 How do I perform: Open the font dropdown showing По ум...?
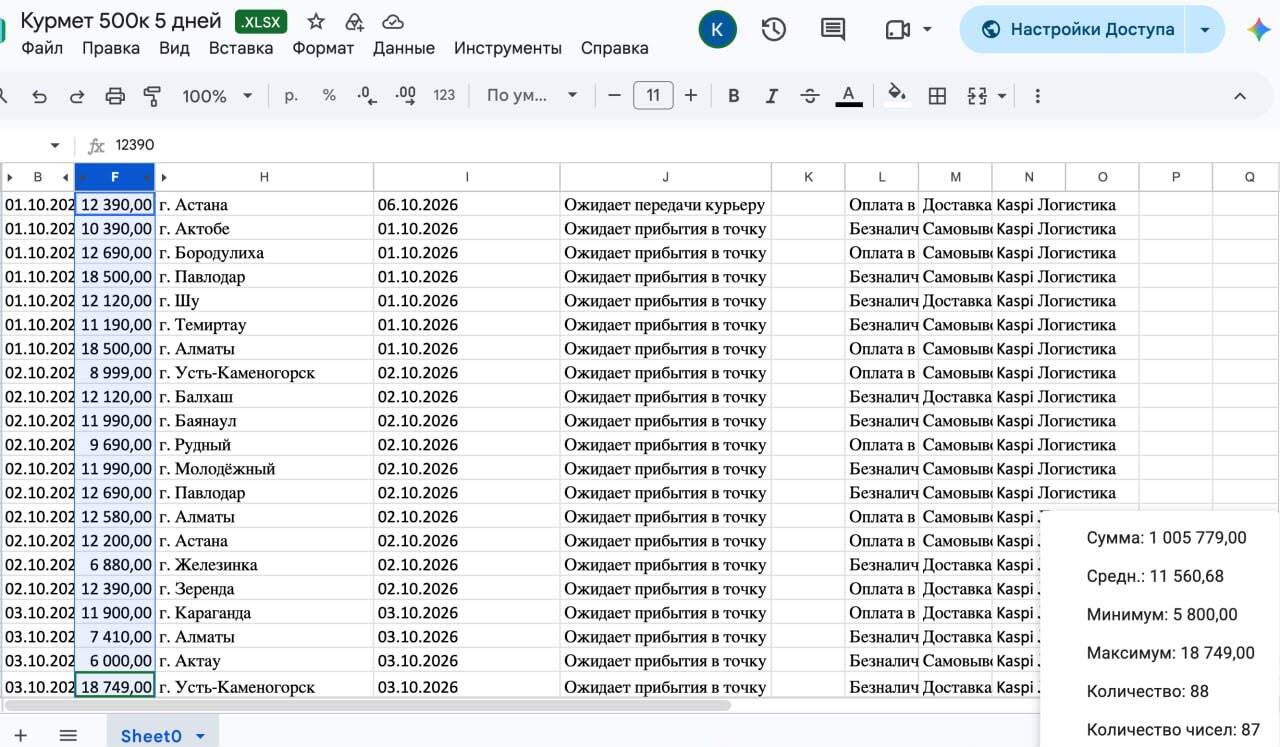point(532,96)
